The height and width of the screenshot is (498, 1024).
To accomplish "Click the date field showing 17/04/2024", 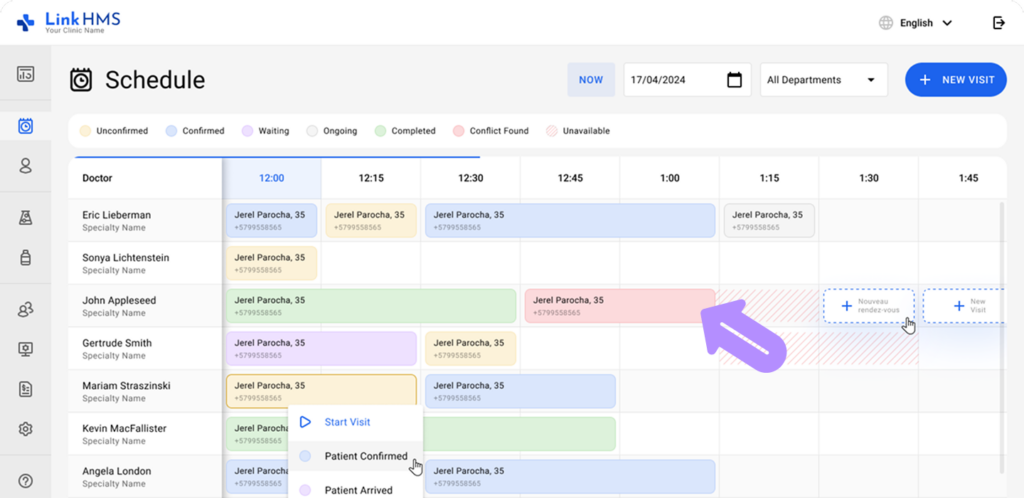I will tap(687, 80).
